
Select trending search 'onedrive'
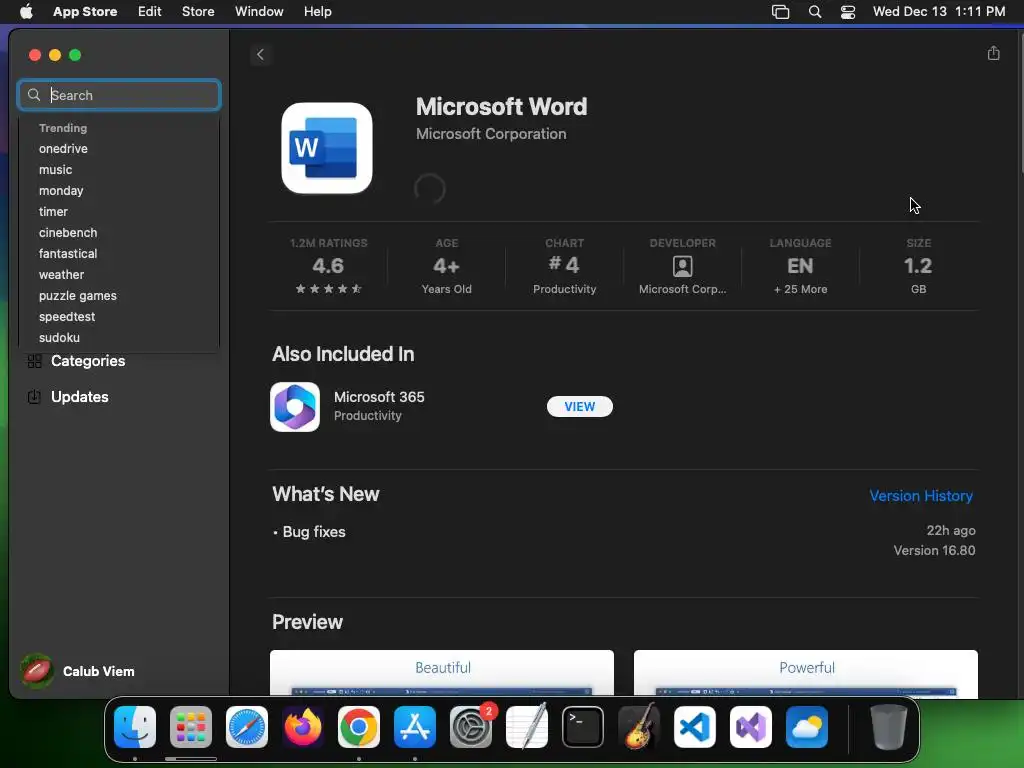(x=63, y=149)
